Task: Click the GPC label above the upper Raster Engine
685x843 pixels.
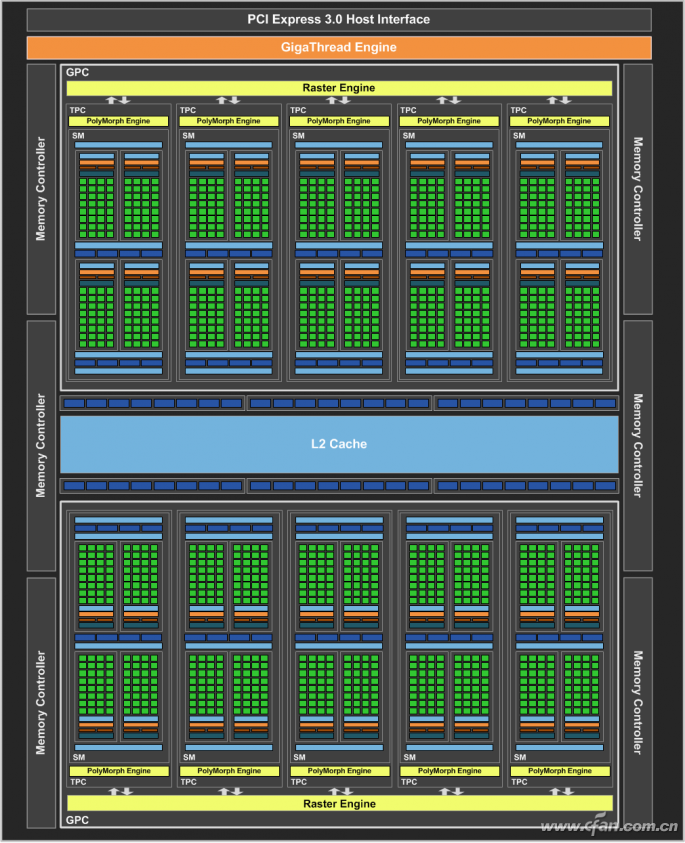Action: (x=77, y=72)
